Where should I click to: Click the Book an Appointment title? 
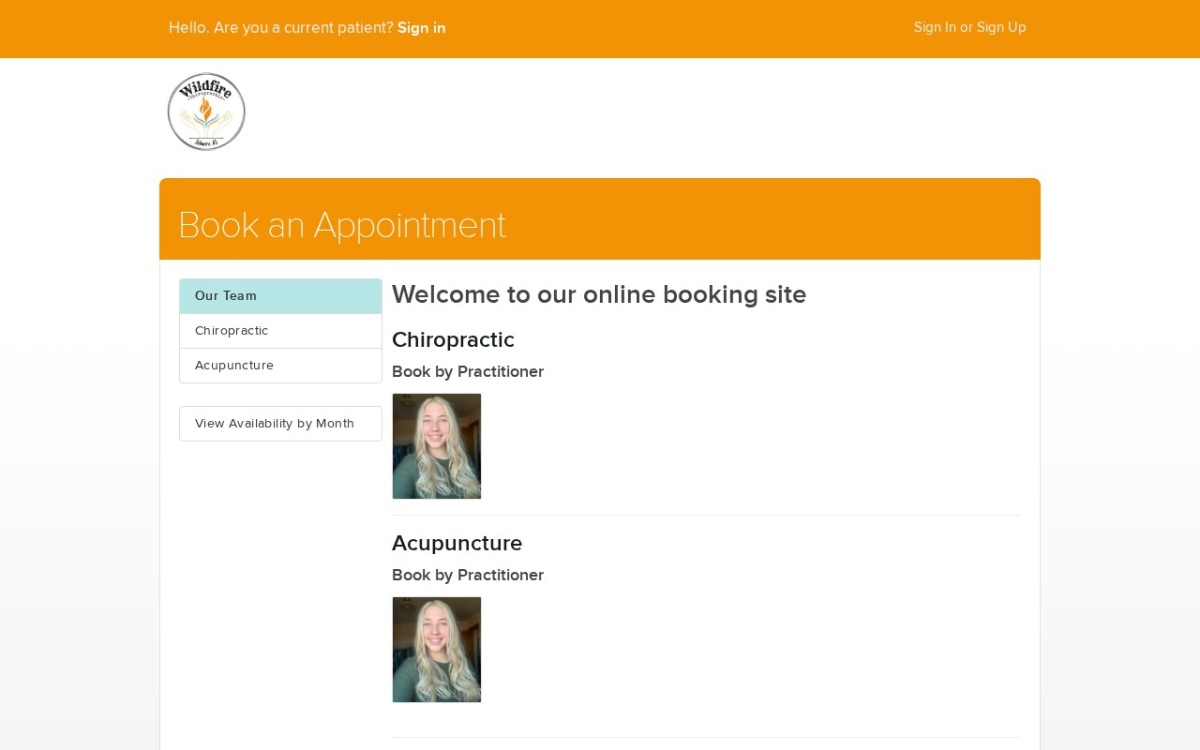[x=342, y=225]
